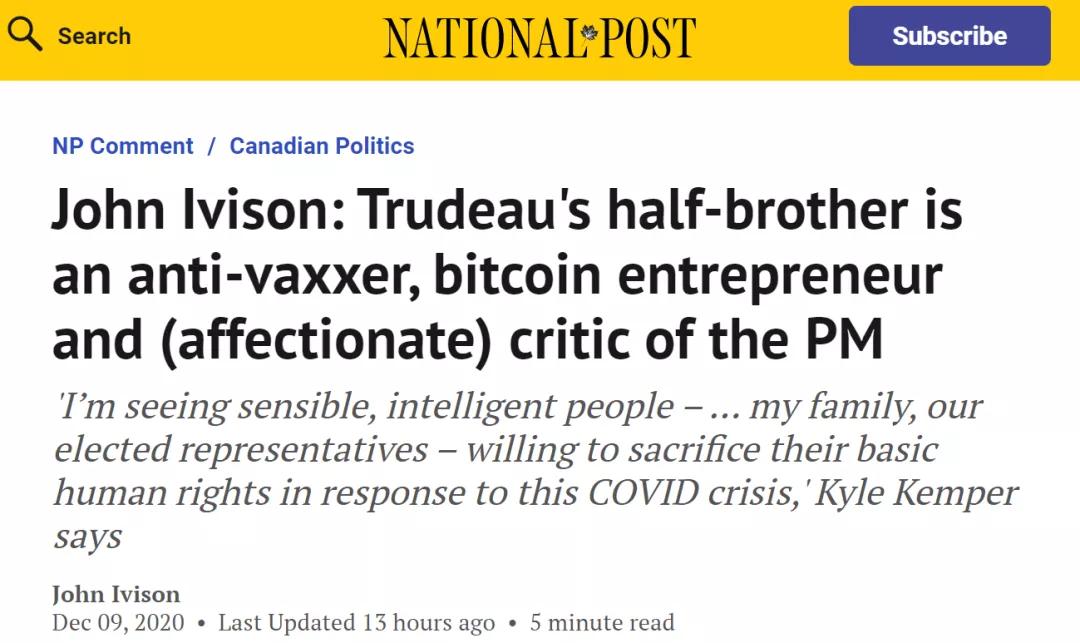
Task: Click the 5 minute read label
Action: [x=602, y=622]
